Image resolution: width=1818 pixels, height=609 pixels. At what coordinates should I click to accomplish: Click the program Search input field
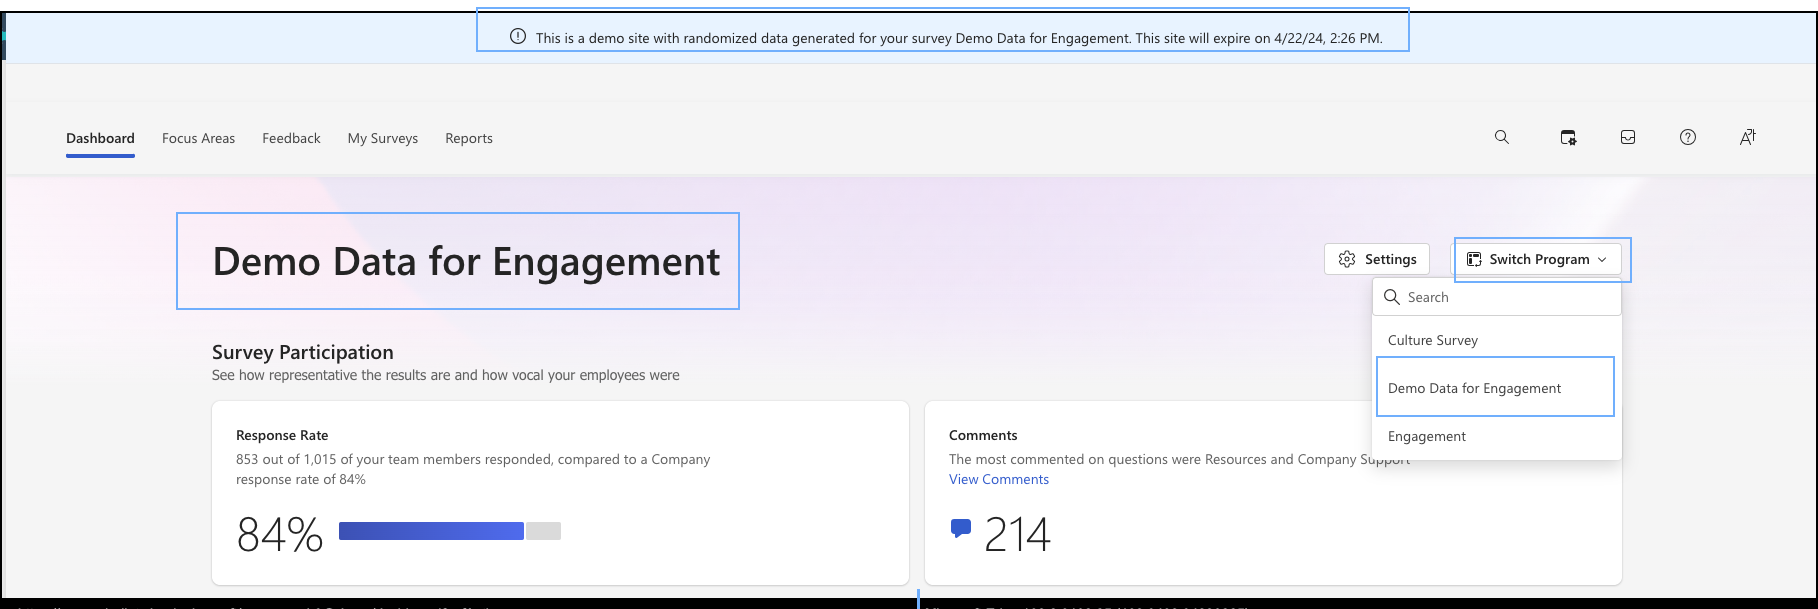click(x=1505, y=297)
